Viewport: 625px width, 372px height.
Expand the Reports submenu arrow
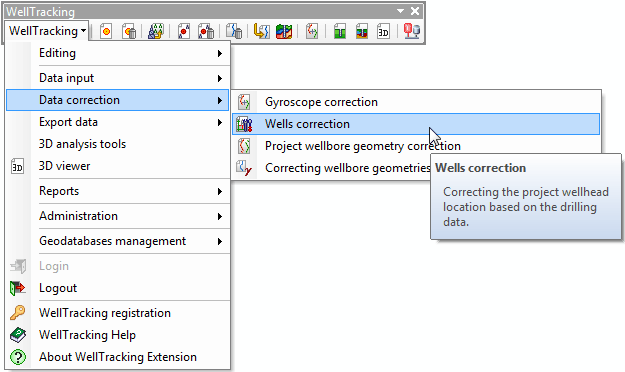(x=220, y=191)
